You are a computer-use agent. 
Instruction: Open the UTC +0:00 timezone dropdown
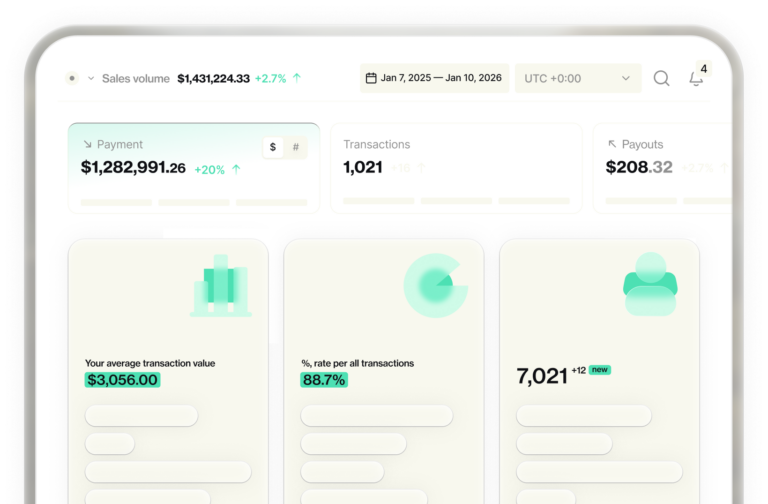pos(578,78)
